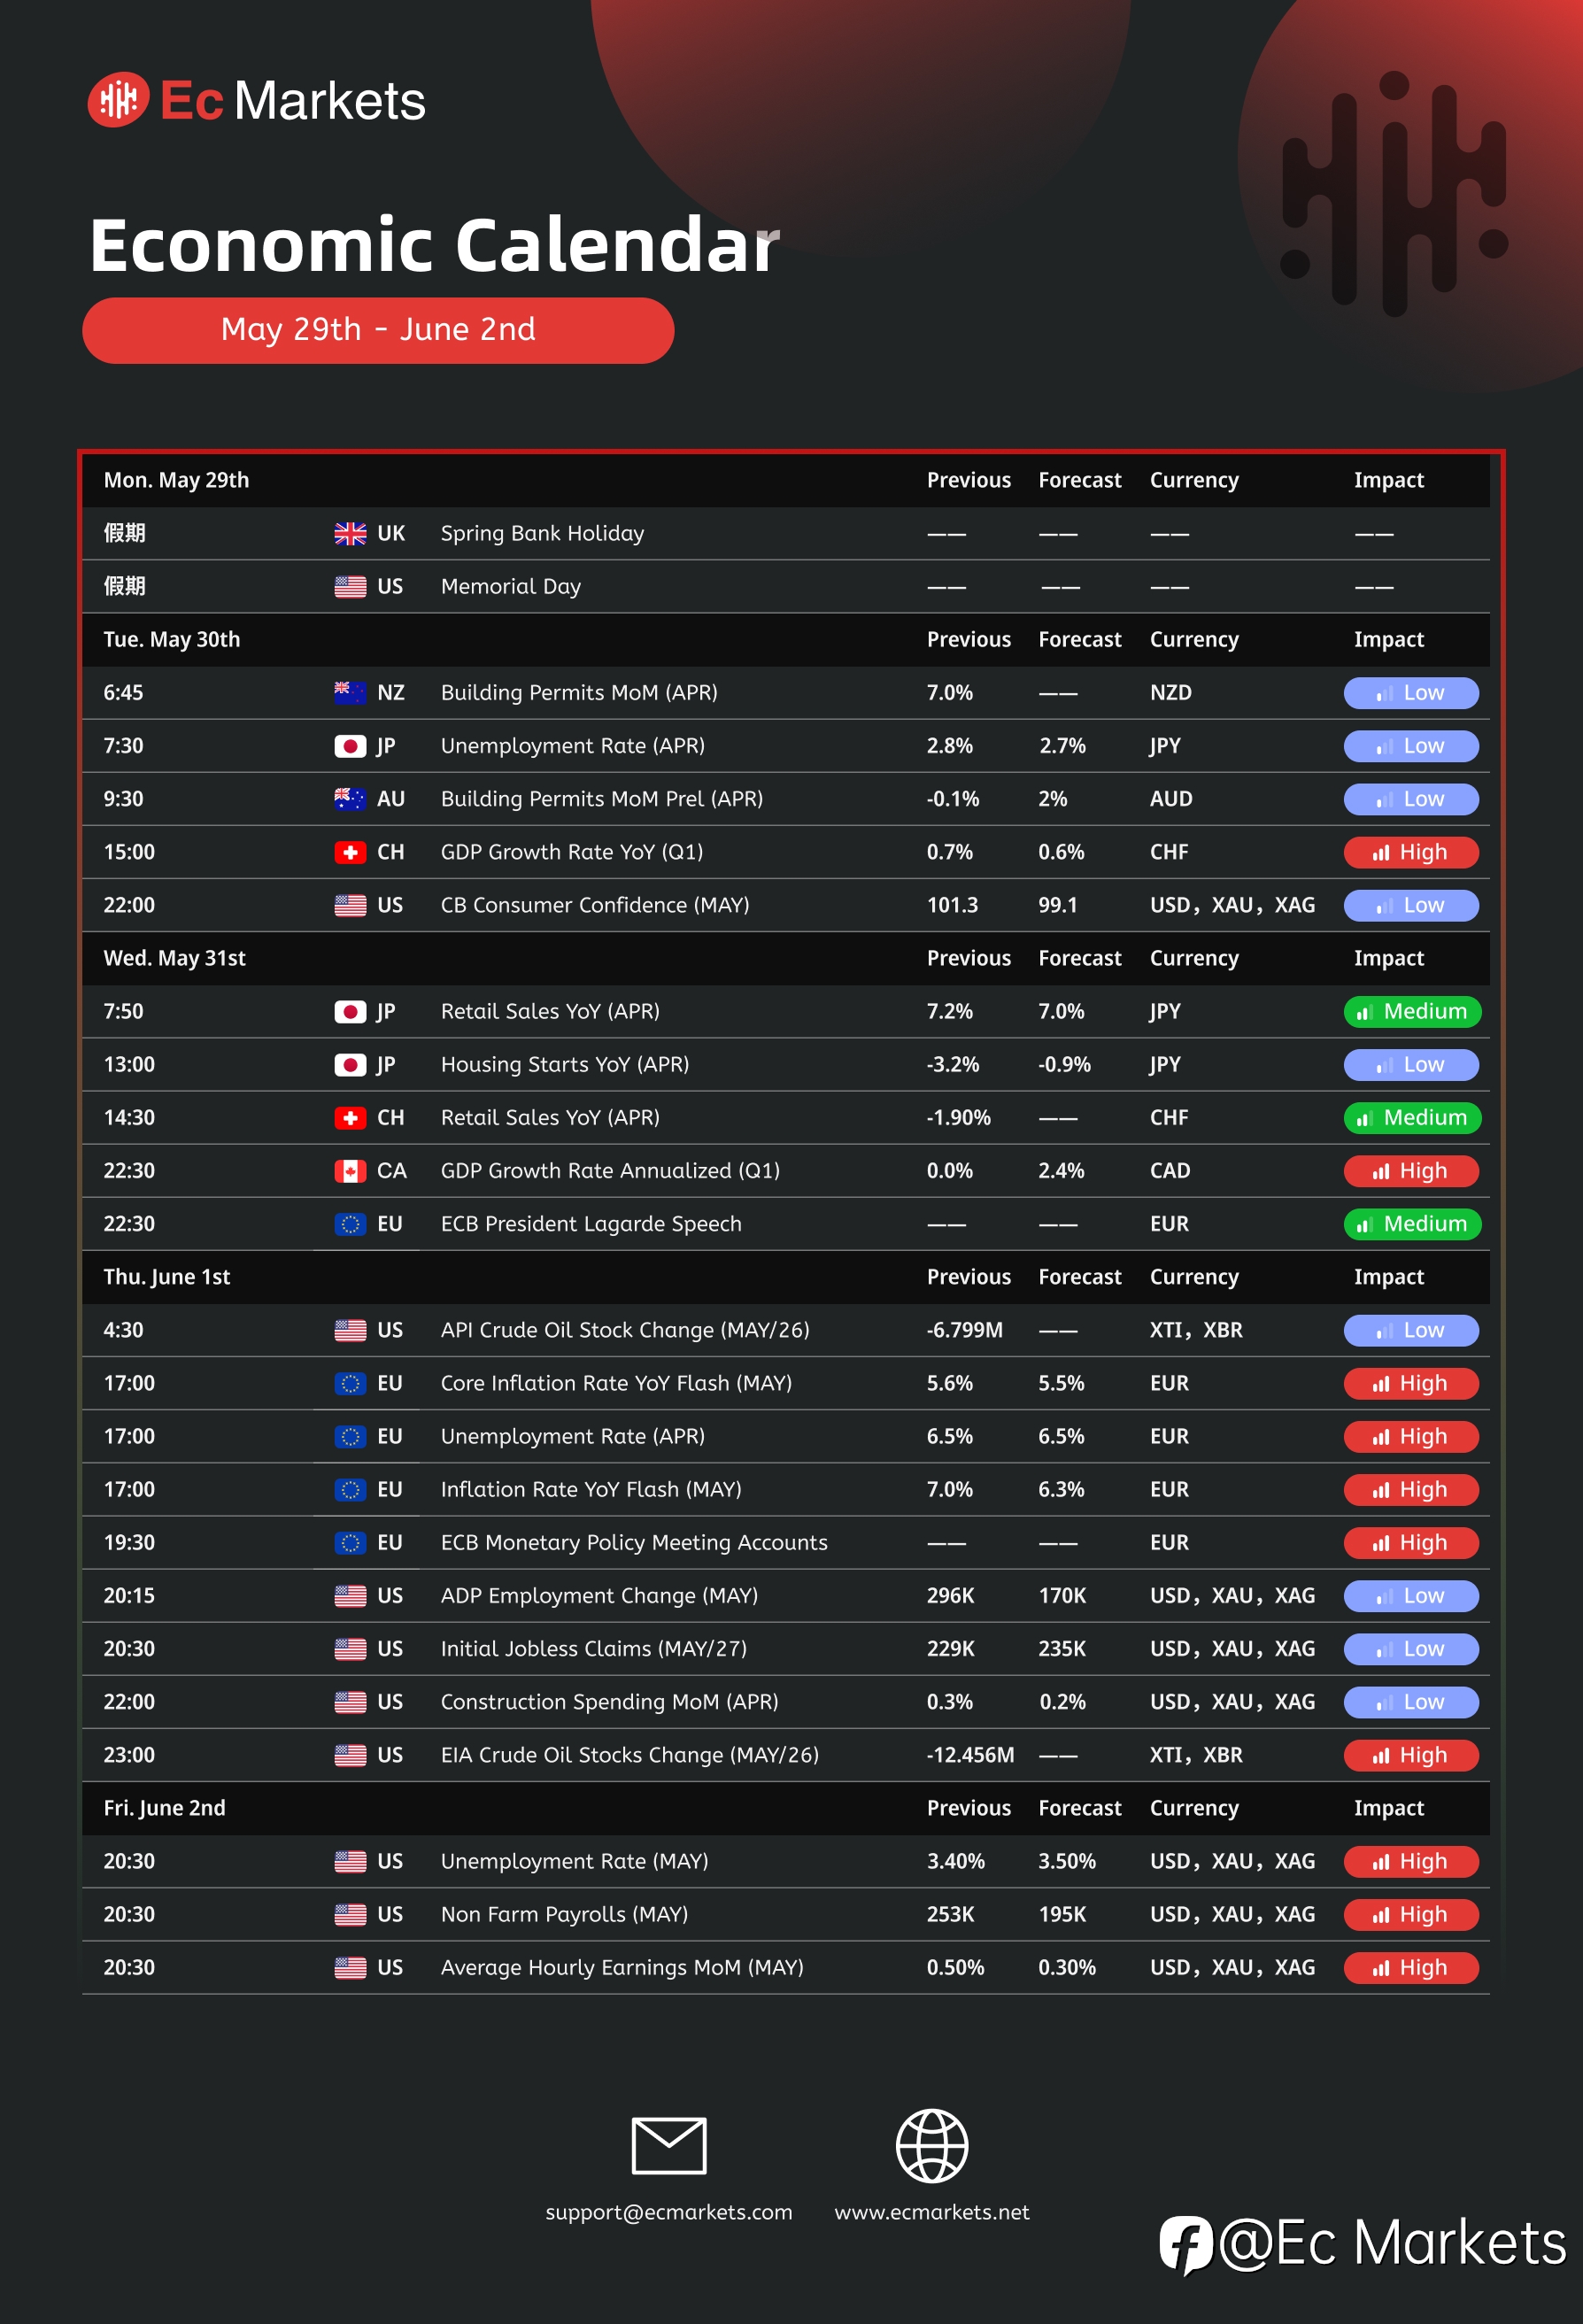
Task: Click the Swiss flag on GDP Growth Rate YoY row
Action: click(x=350, y=852)
